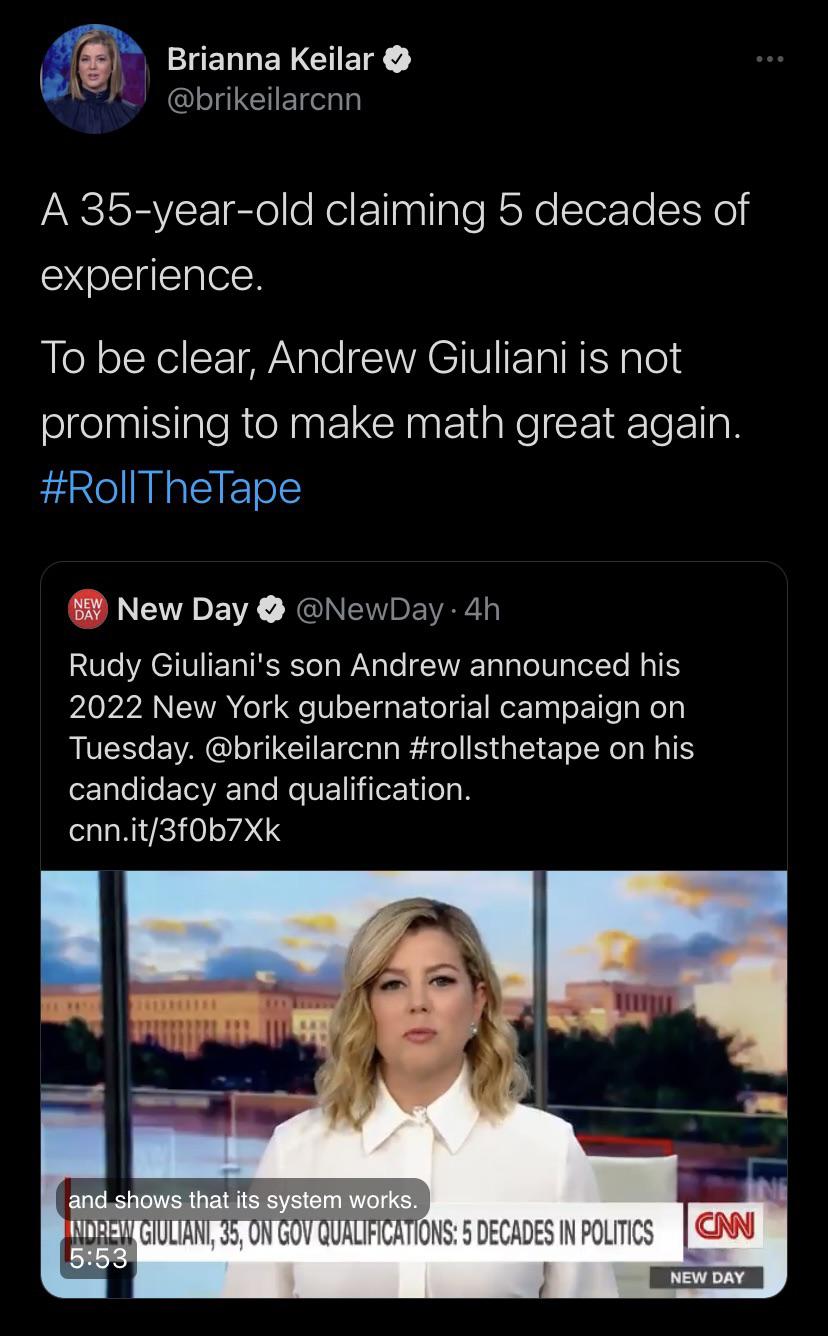The height and width of the screenshot is (1336, 828).
Task: Click the red New Day logo avatar
Action: 87,608
